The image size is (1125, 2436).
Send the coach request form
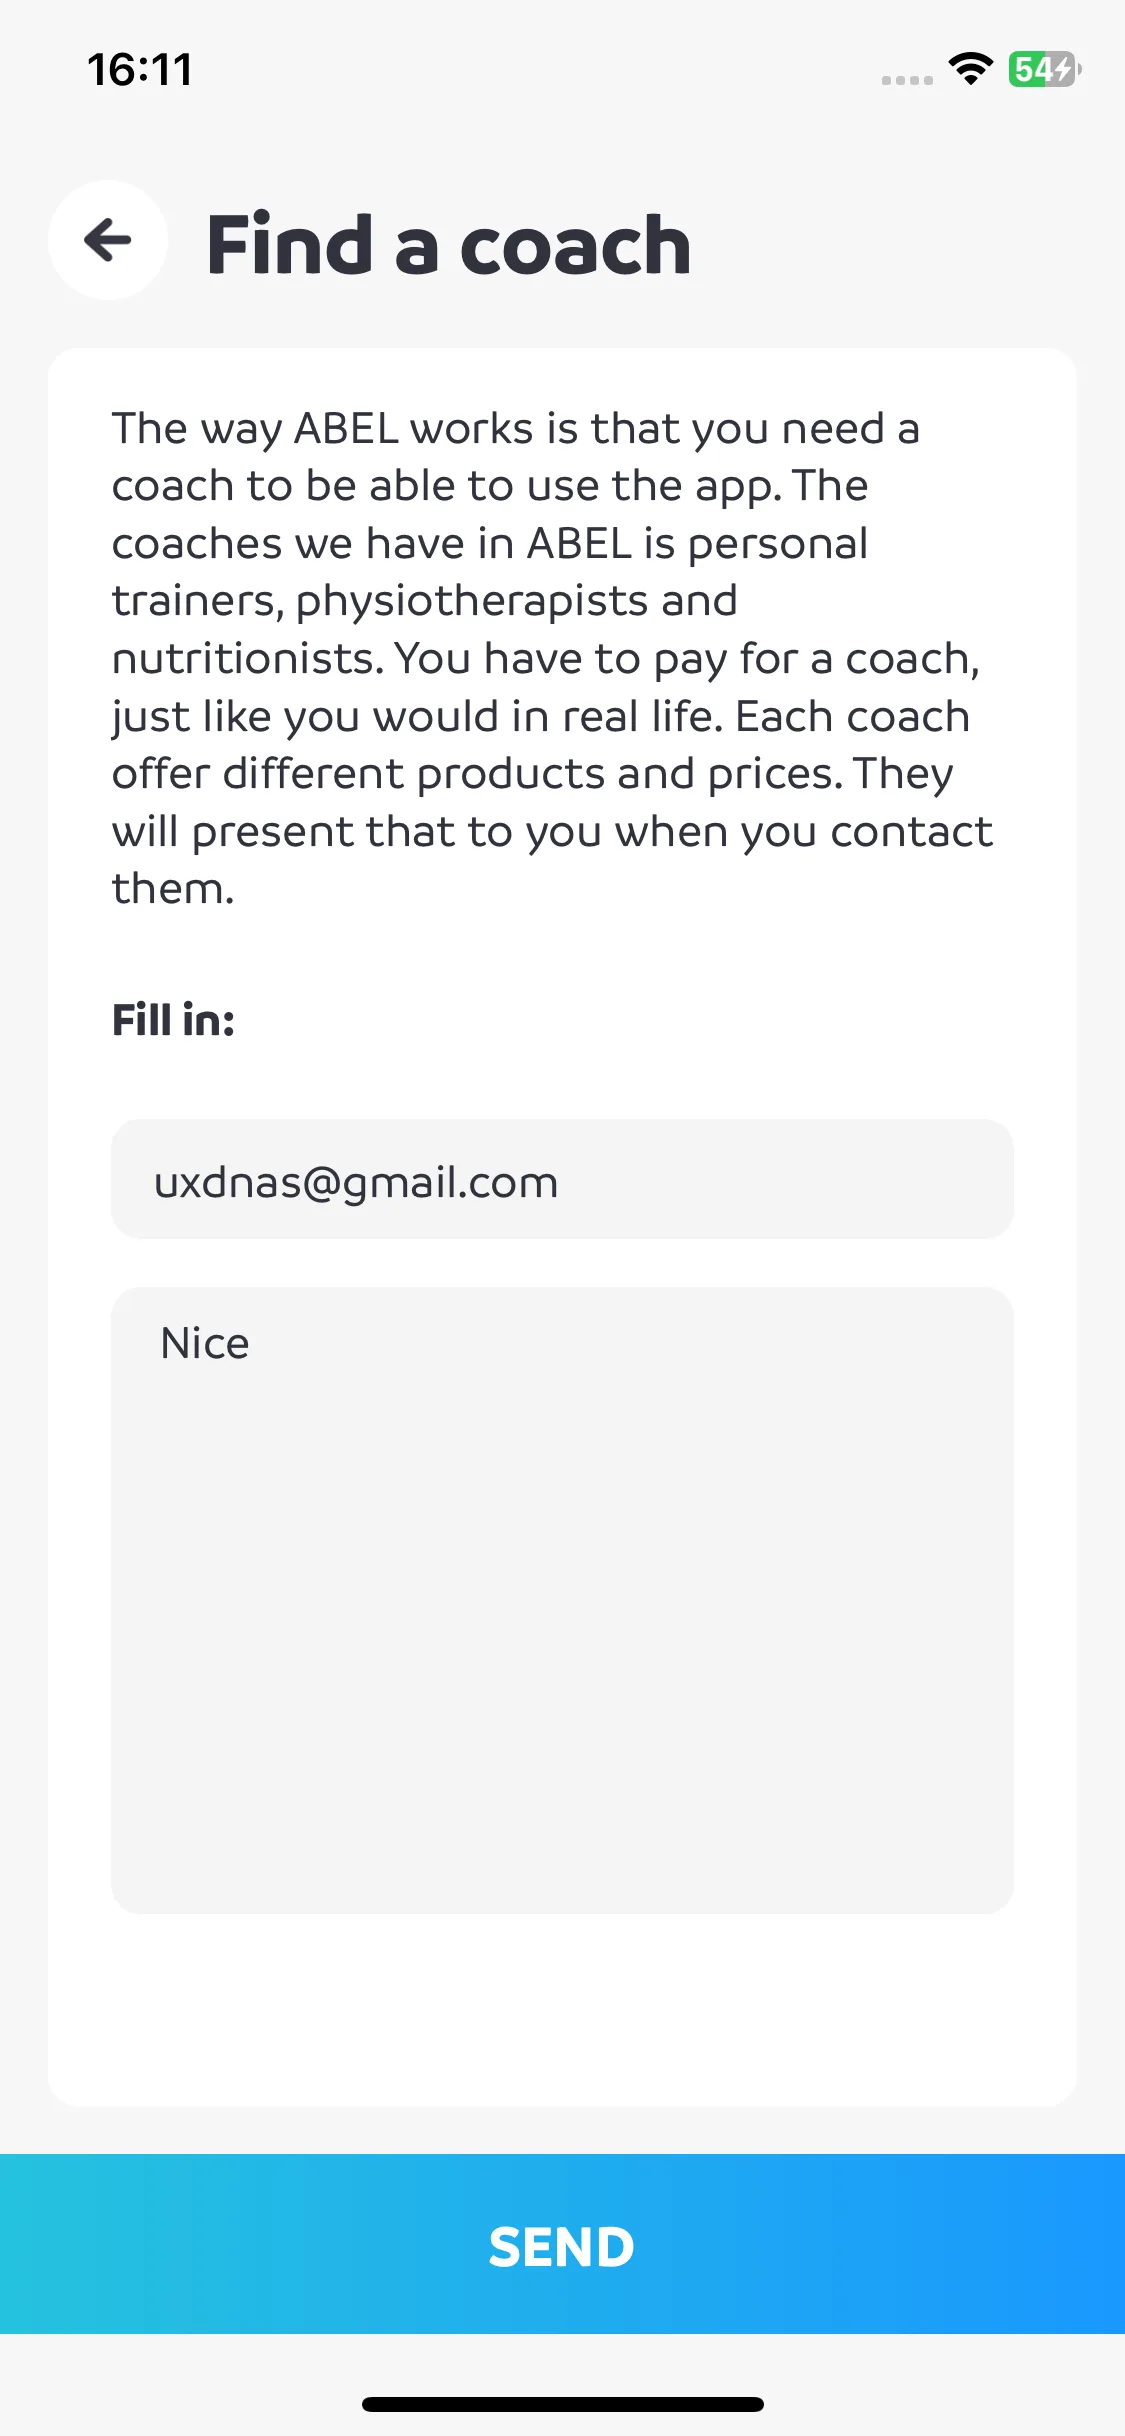tap(562, 2244)
